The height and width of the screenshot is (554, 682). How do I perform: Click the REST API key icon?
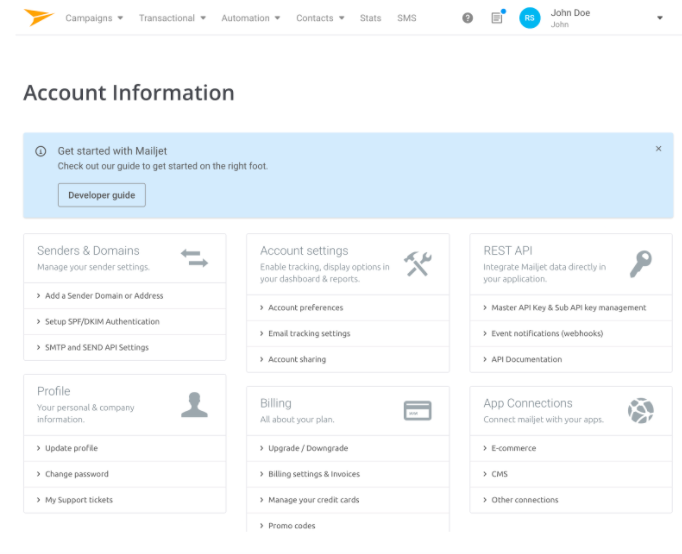click(640, 264)
